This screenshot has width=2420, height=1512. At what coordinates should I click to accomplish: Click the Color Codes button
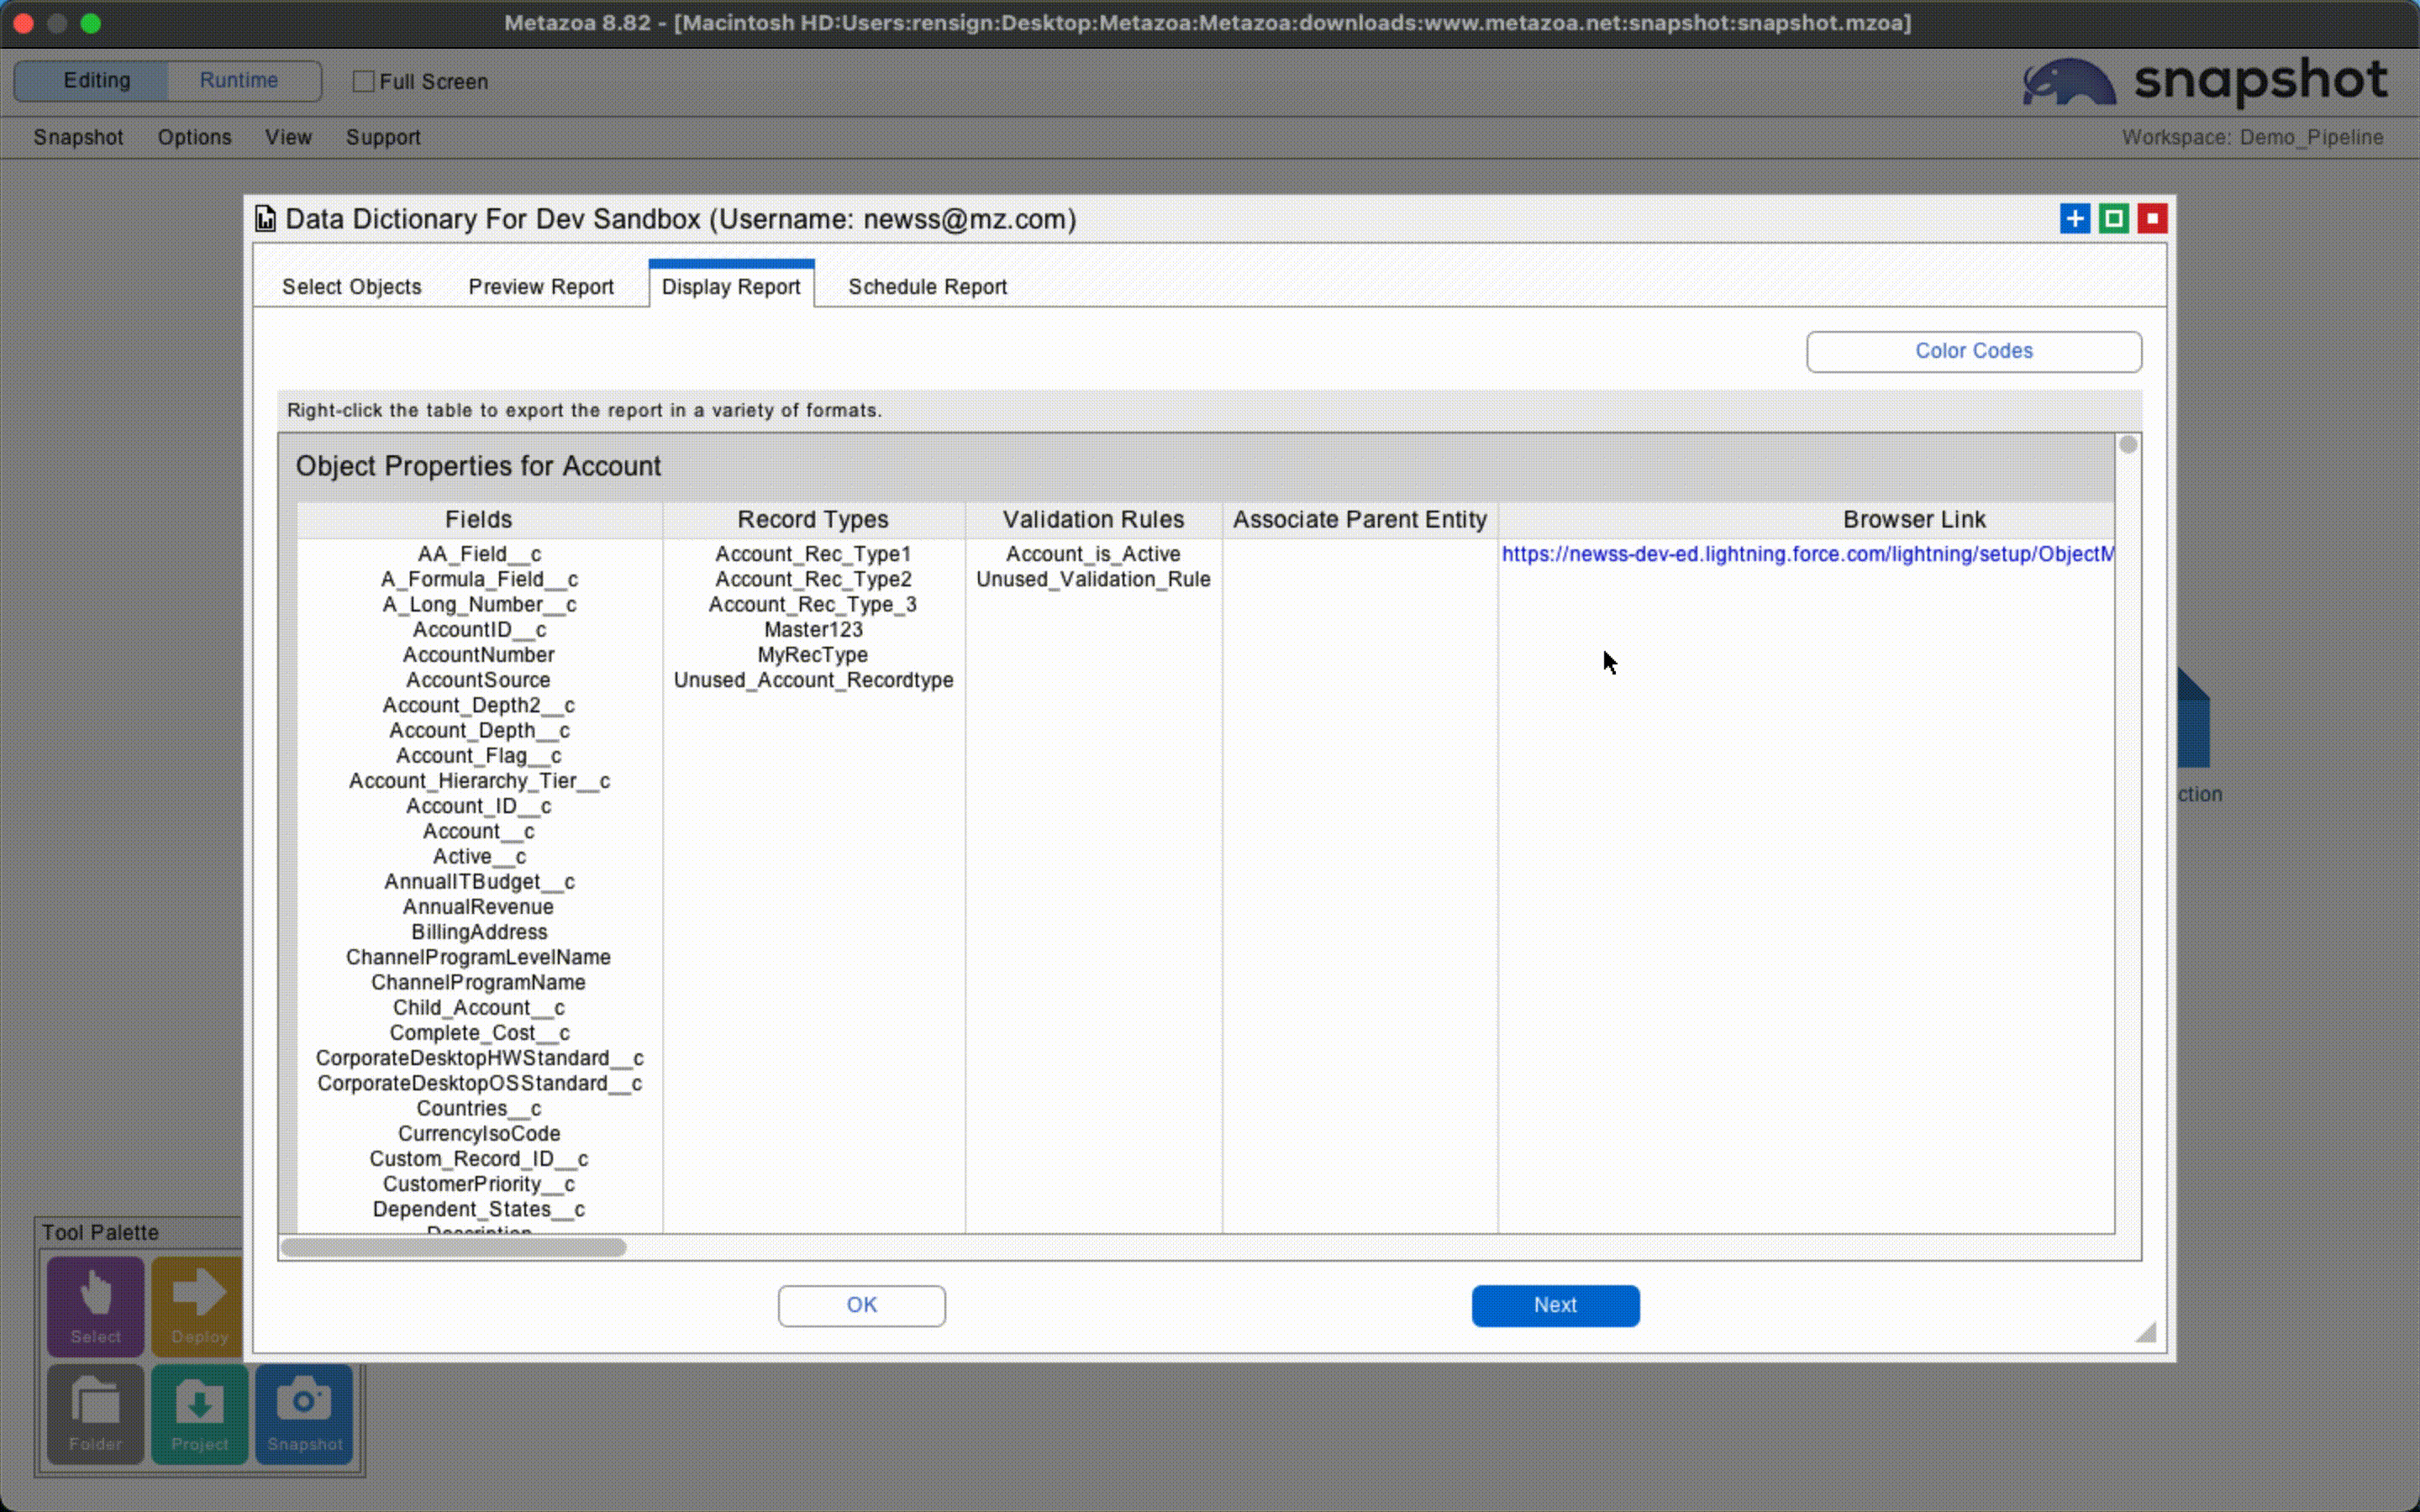point(1974,351)
